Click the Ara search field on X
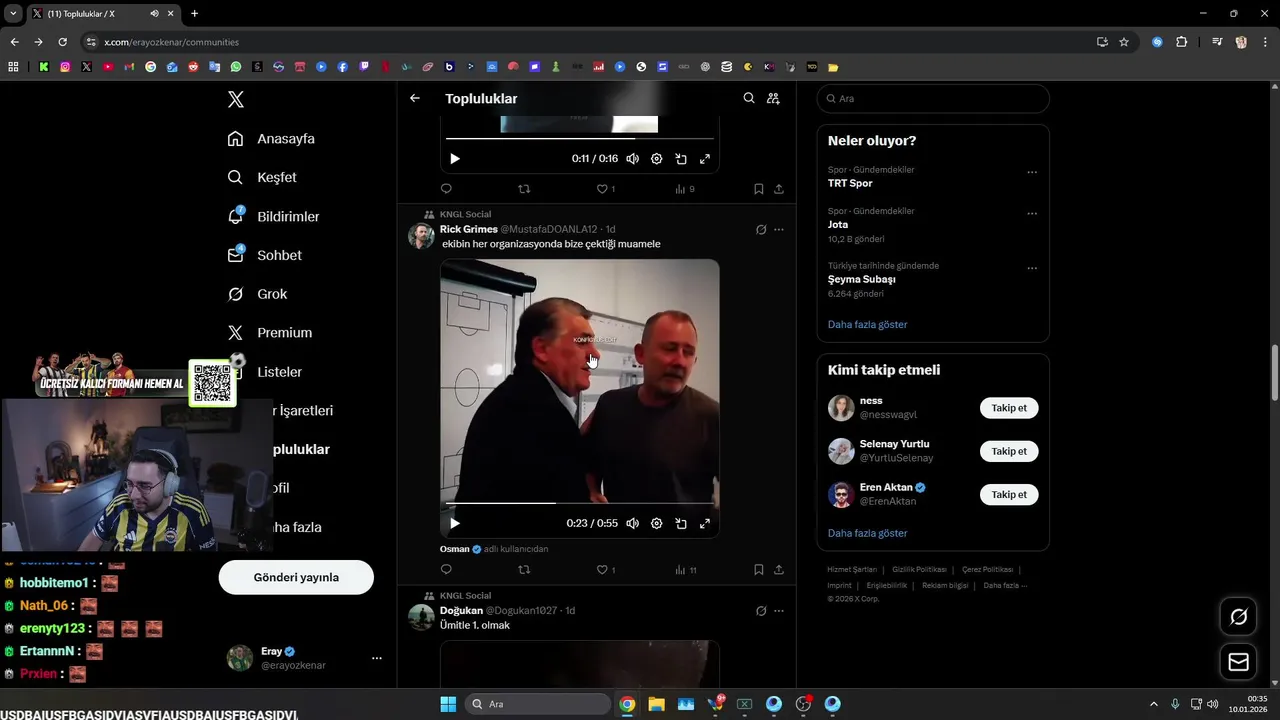 coord(933,98)
